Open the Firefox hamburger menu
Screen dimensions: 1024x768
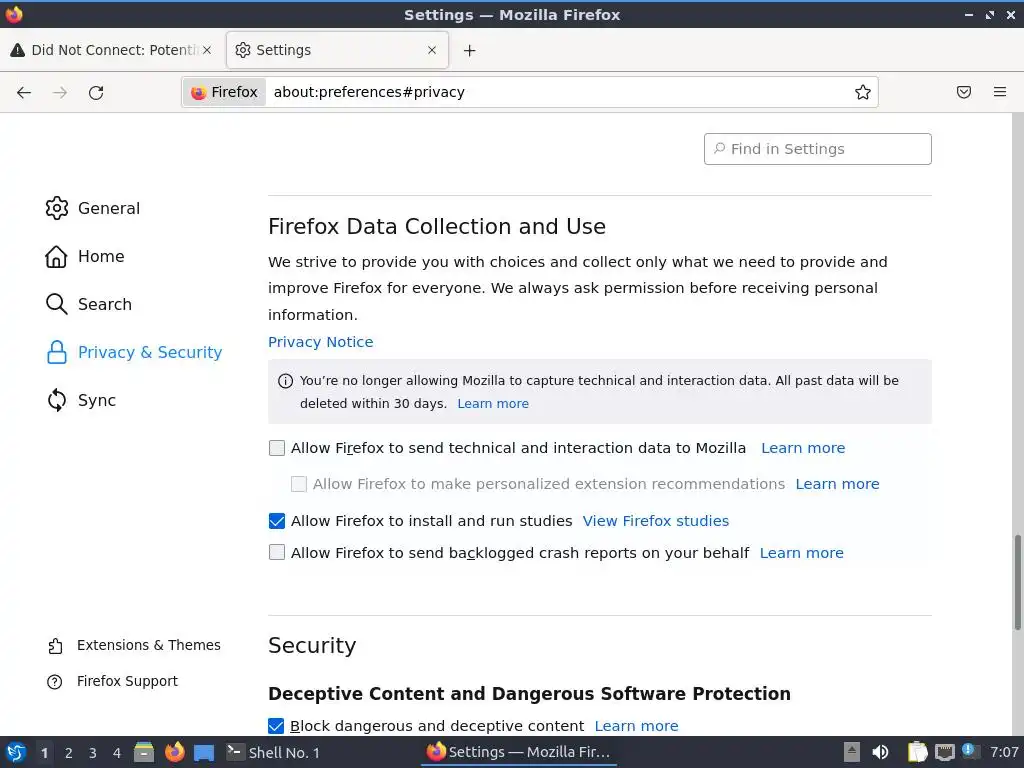click(x=1000, y=92)
